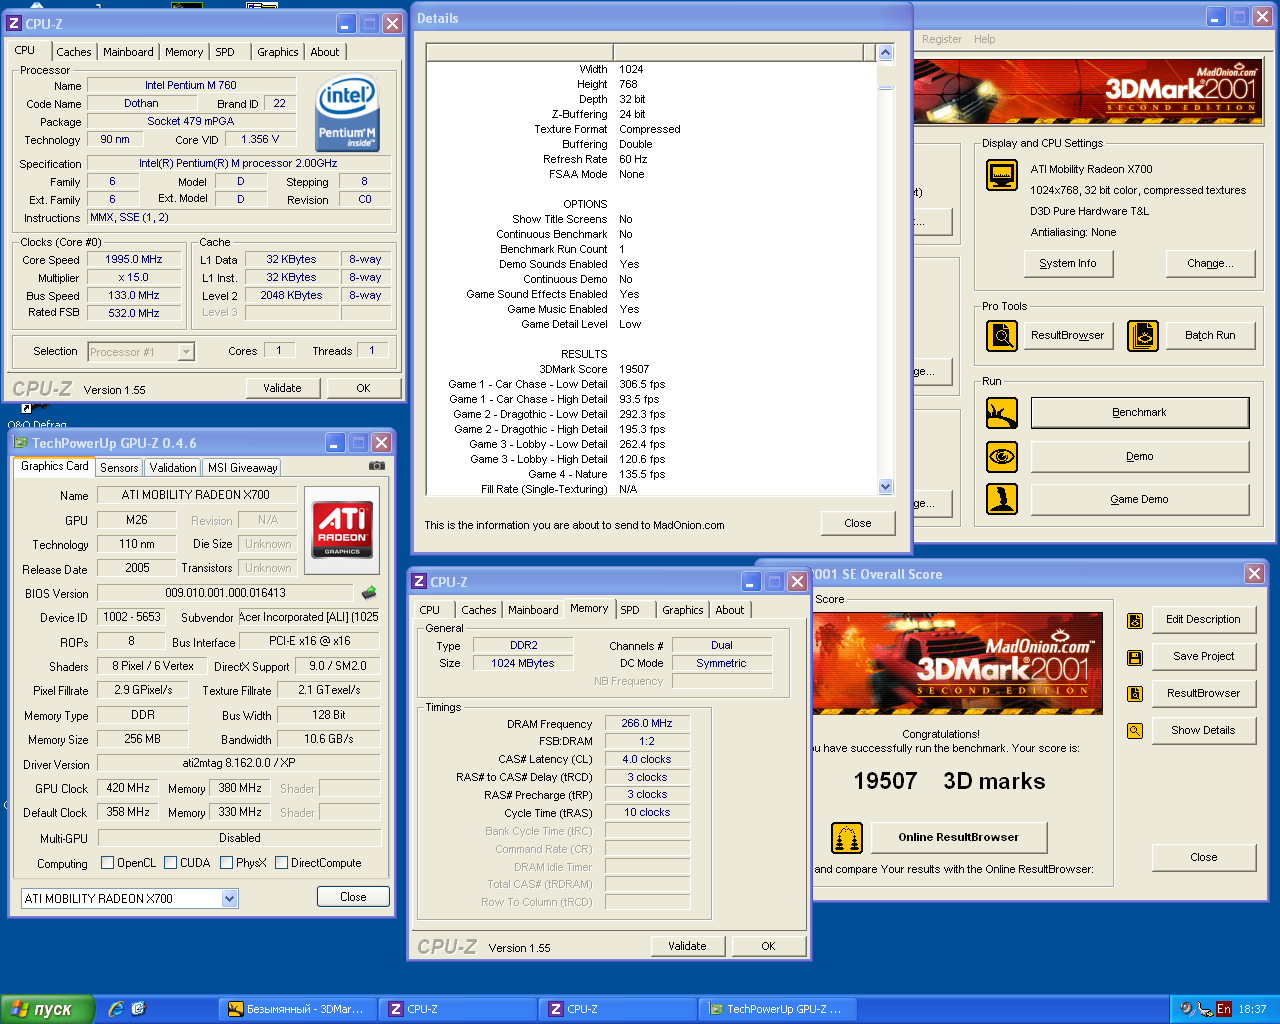Click the taskbar clock 18:37

point(1252,1009)
